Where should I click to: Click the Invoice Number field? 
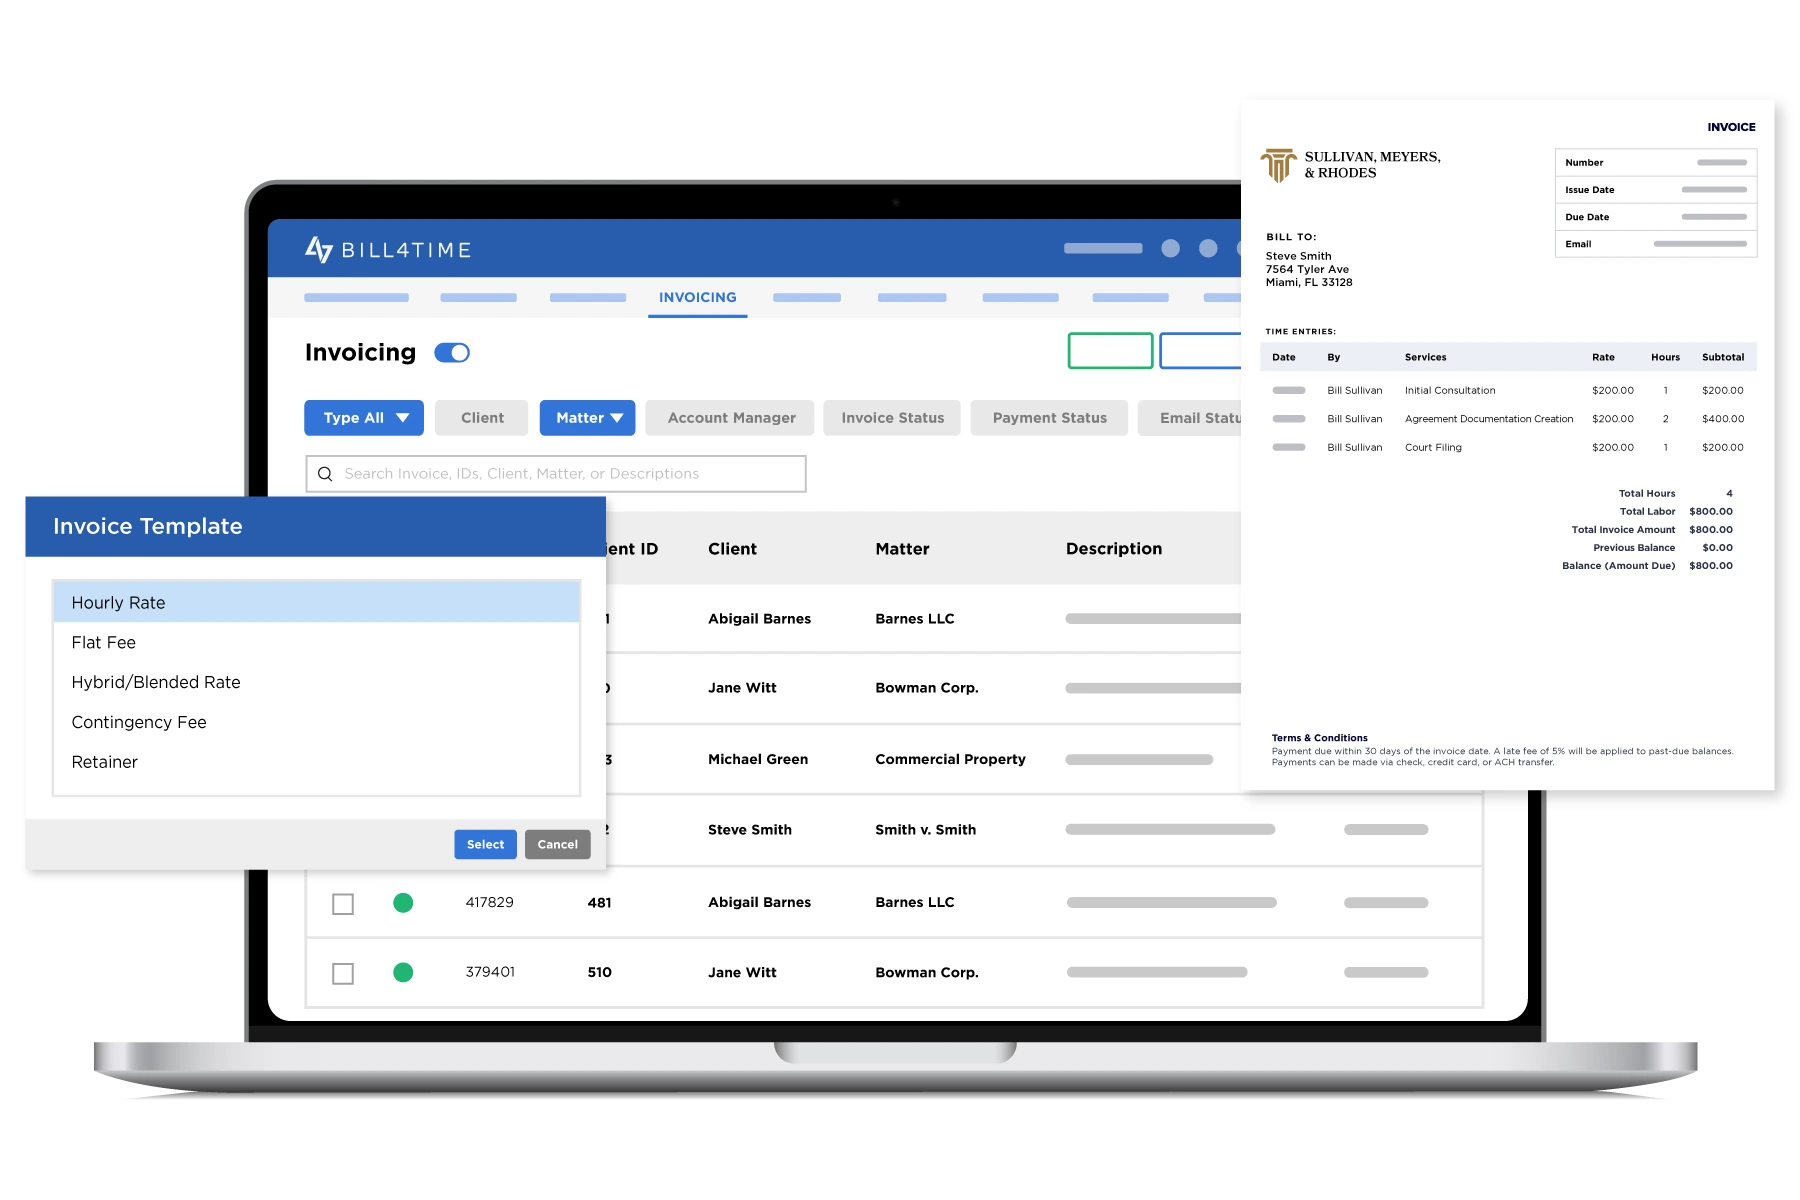pos(1656,163)
